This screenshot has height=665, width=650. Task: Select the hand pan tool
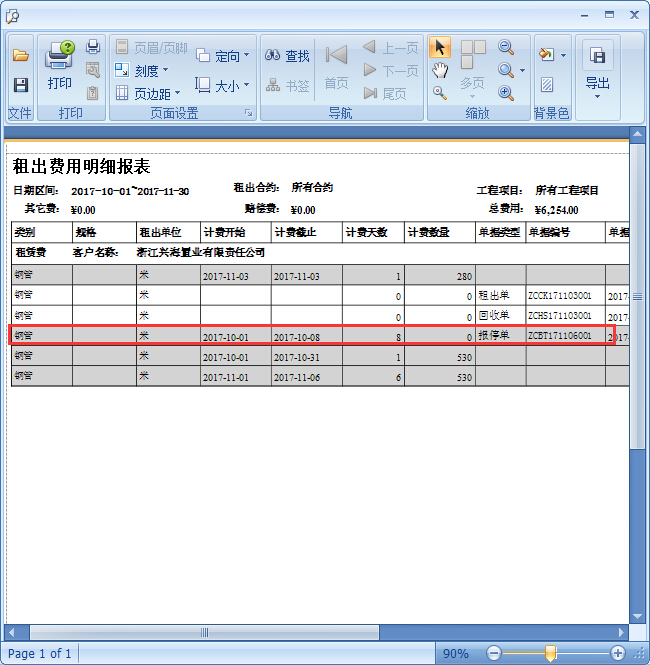pyautogui.click(x=440, y=70)
